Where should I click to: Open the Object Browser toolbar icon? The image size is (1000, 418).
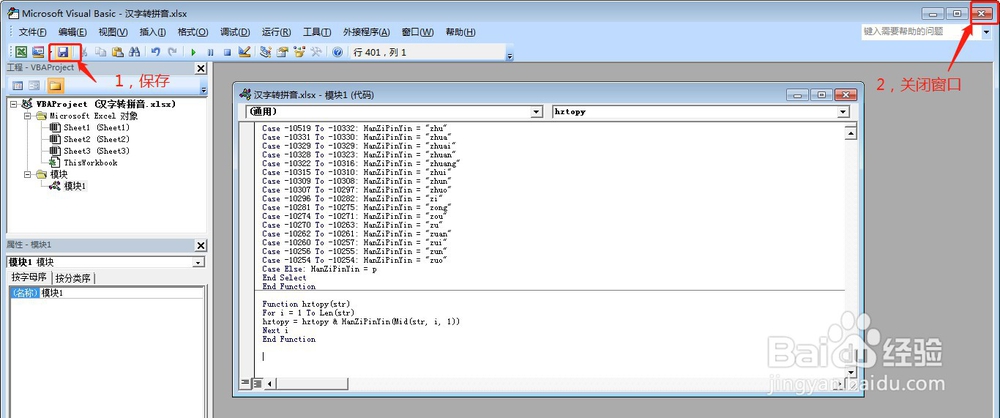[299, 52]
